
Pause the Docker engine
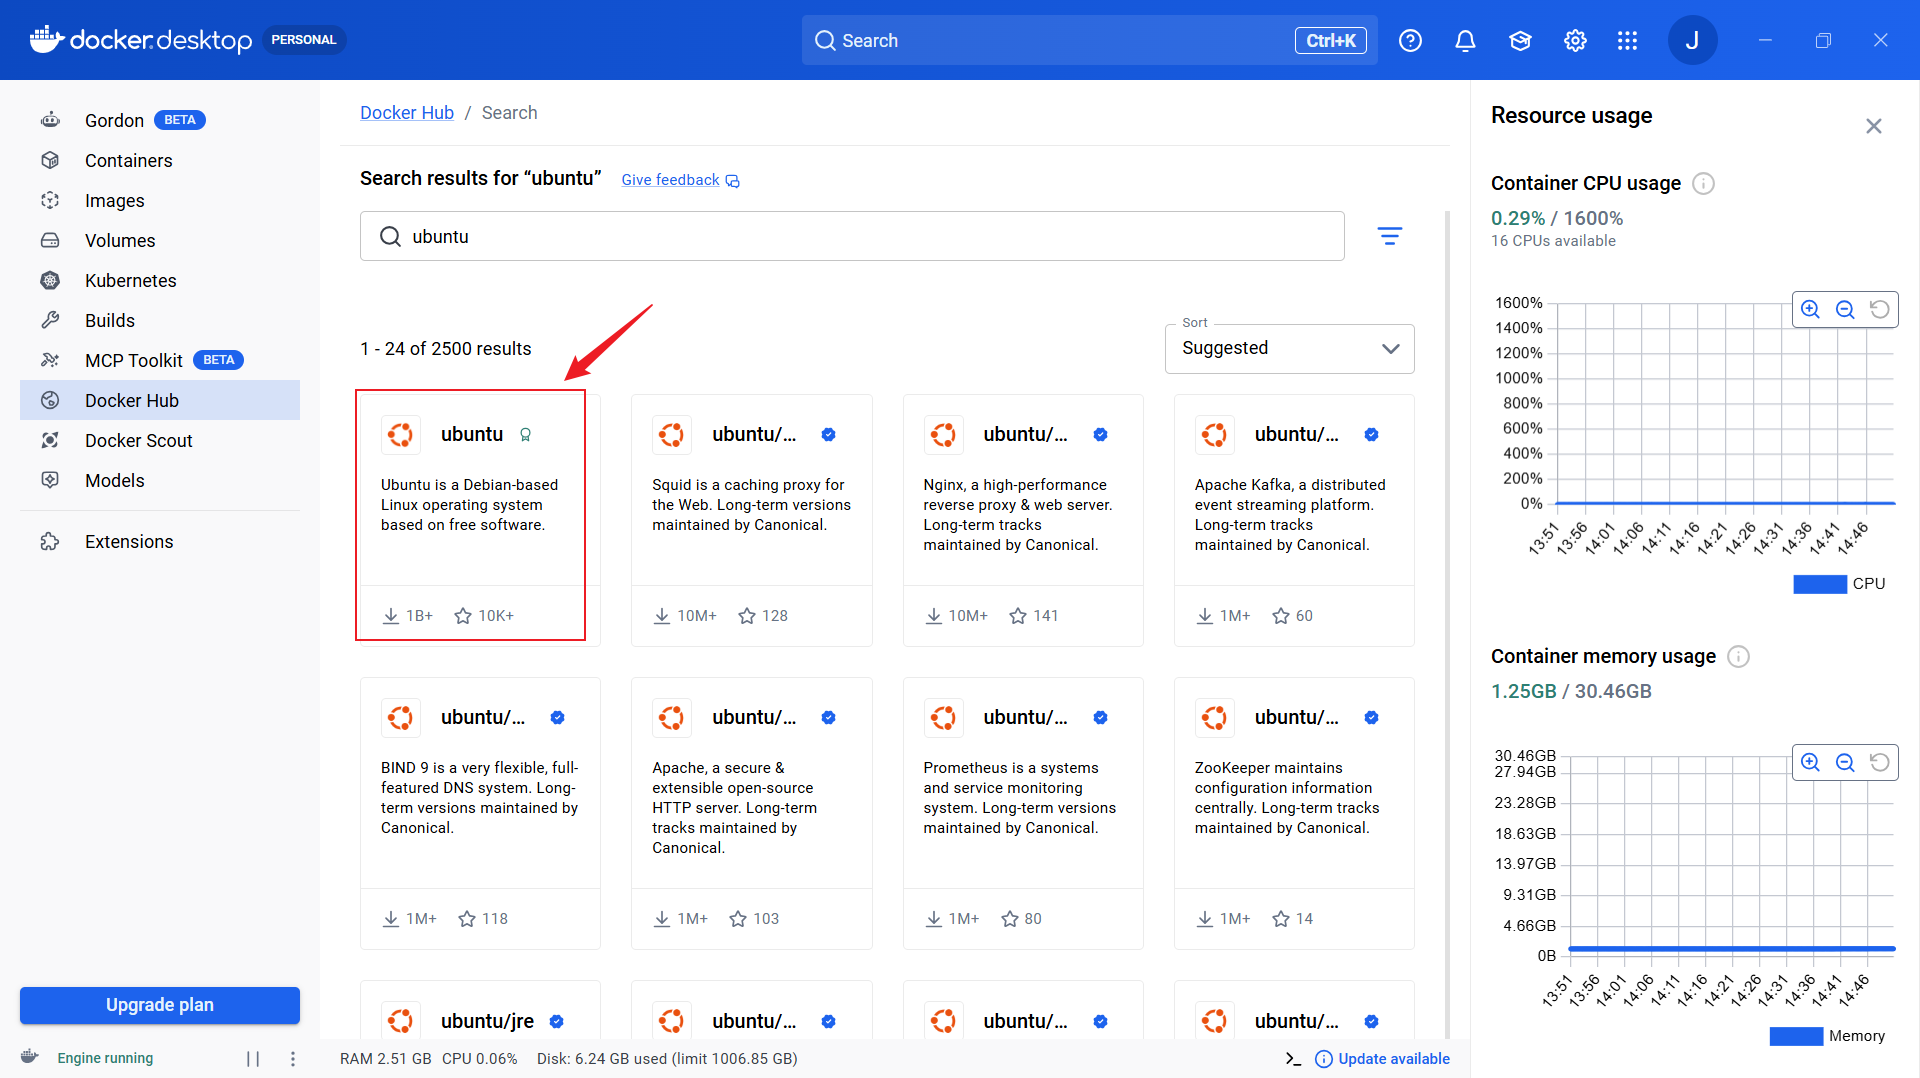click(253, 1058)
